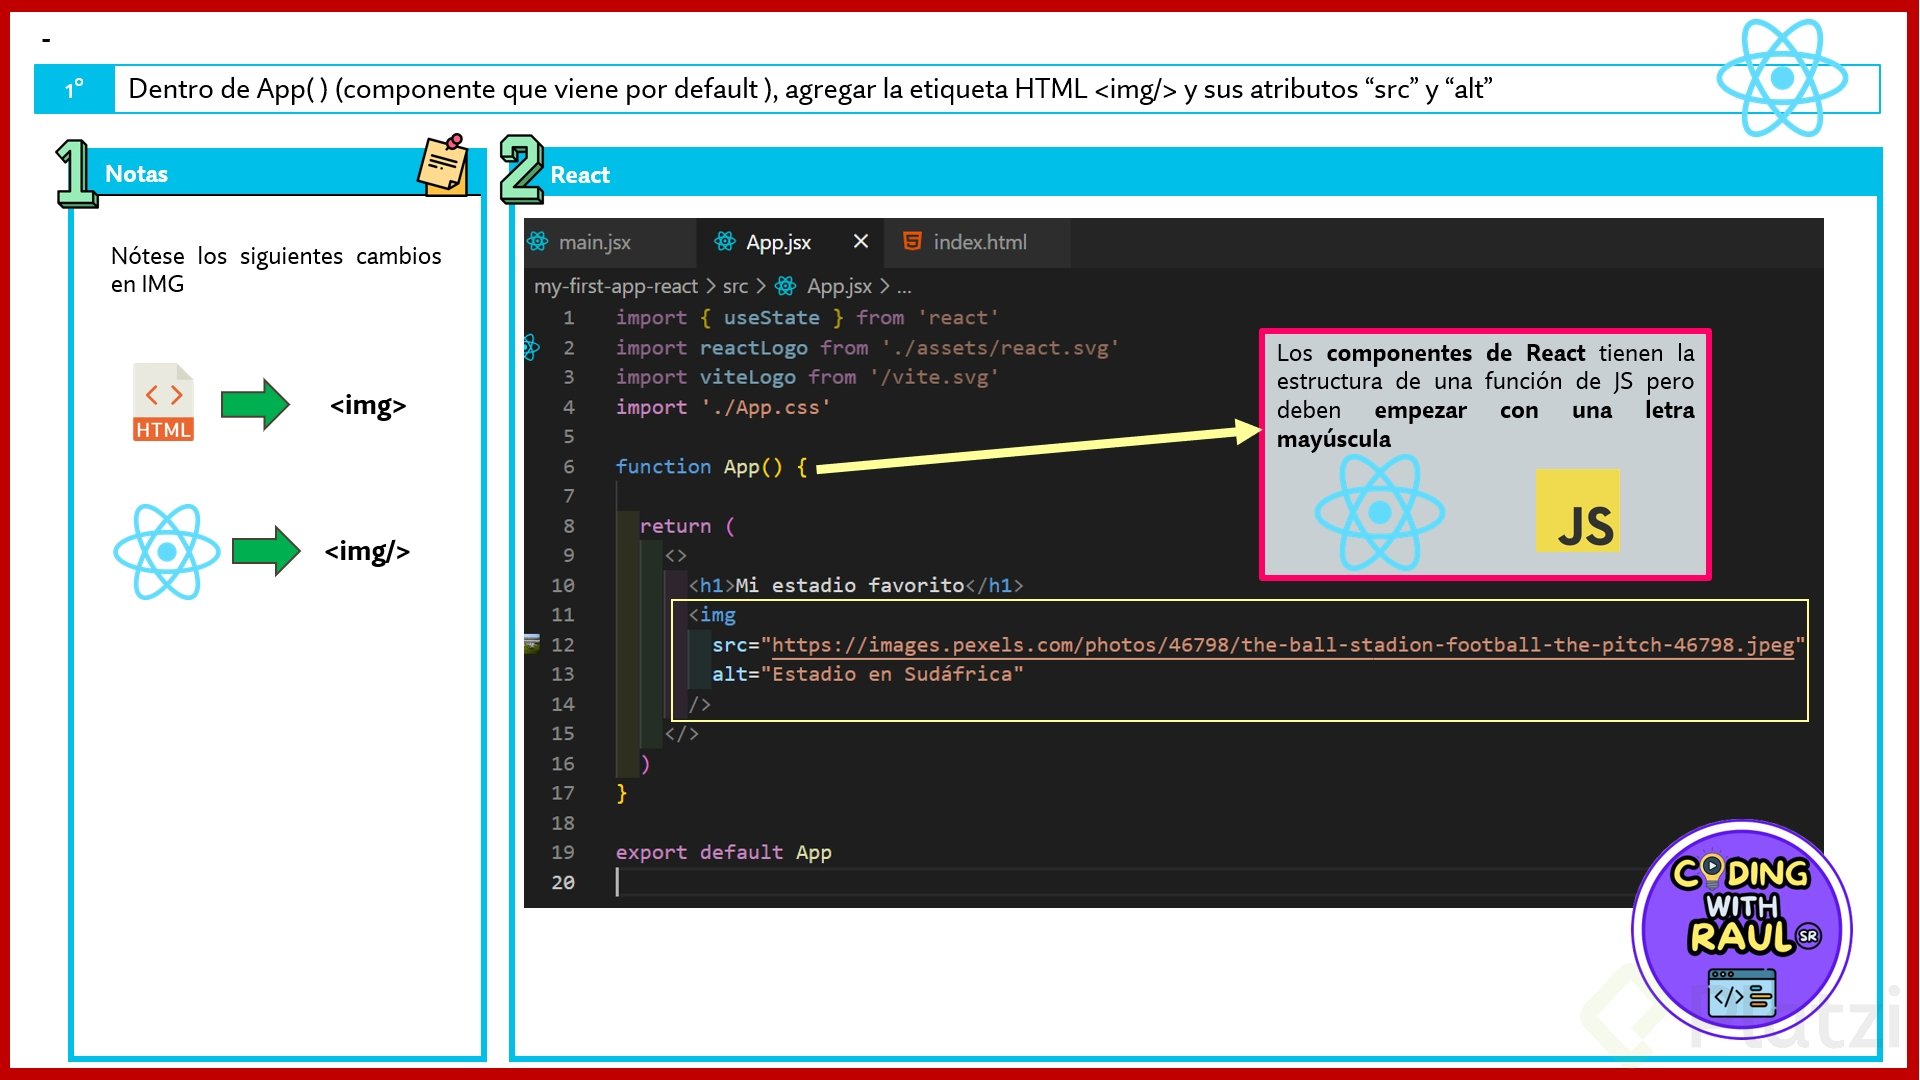Click the large React logo at top right

click(x=1781, y=78)
